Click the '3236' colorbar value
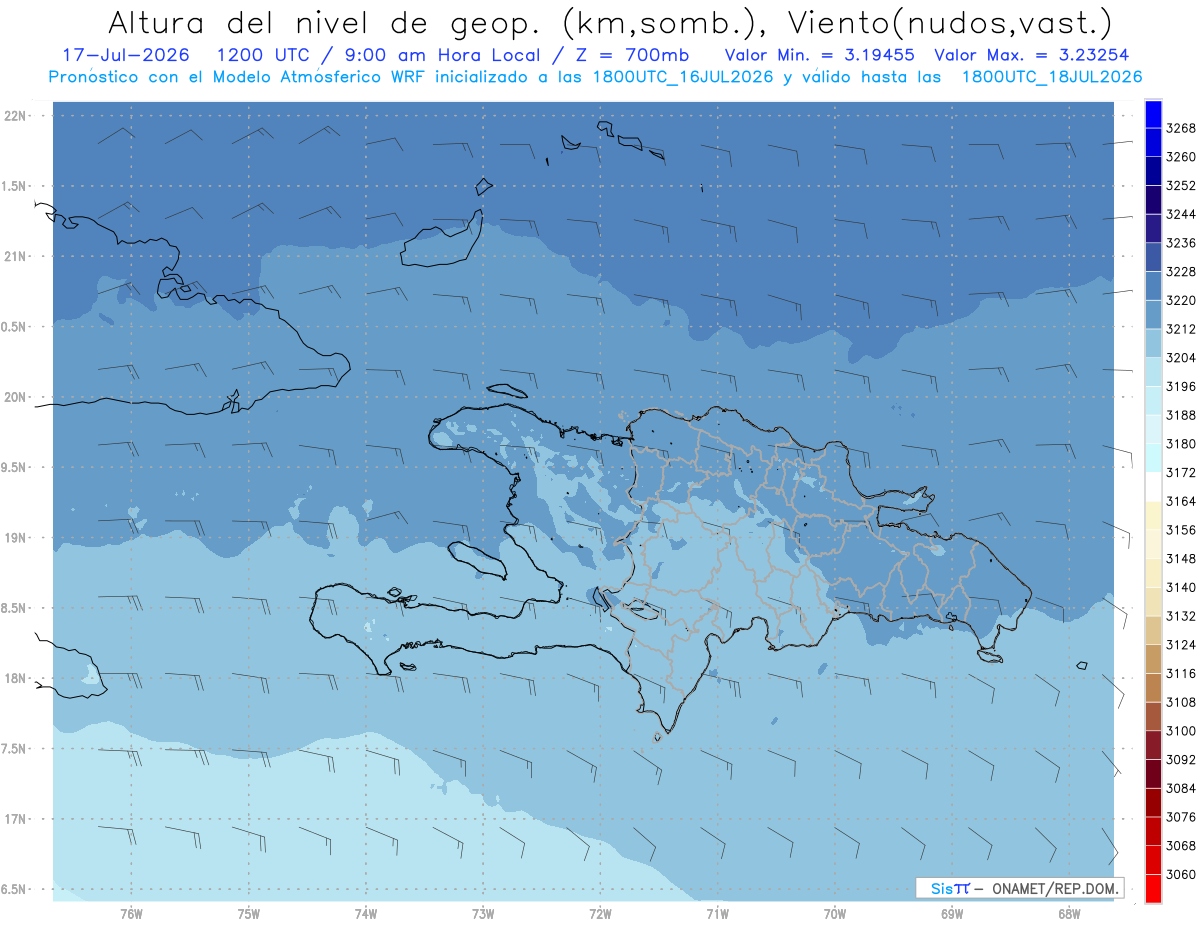The height and width of the screenshot is (927, 1200). point(1180,243)
